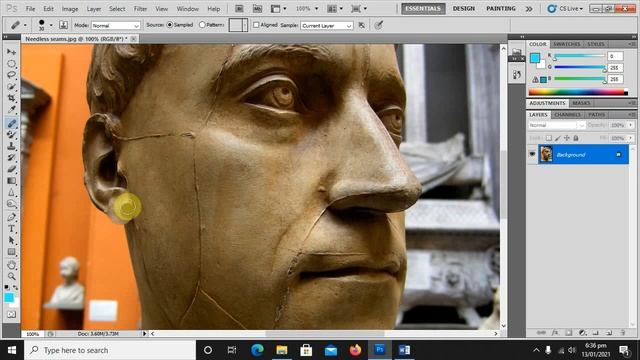Select the Eraser tool
Screen dimensions: 640x360
click(11, 169)
